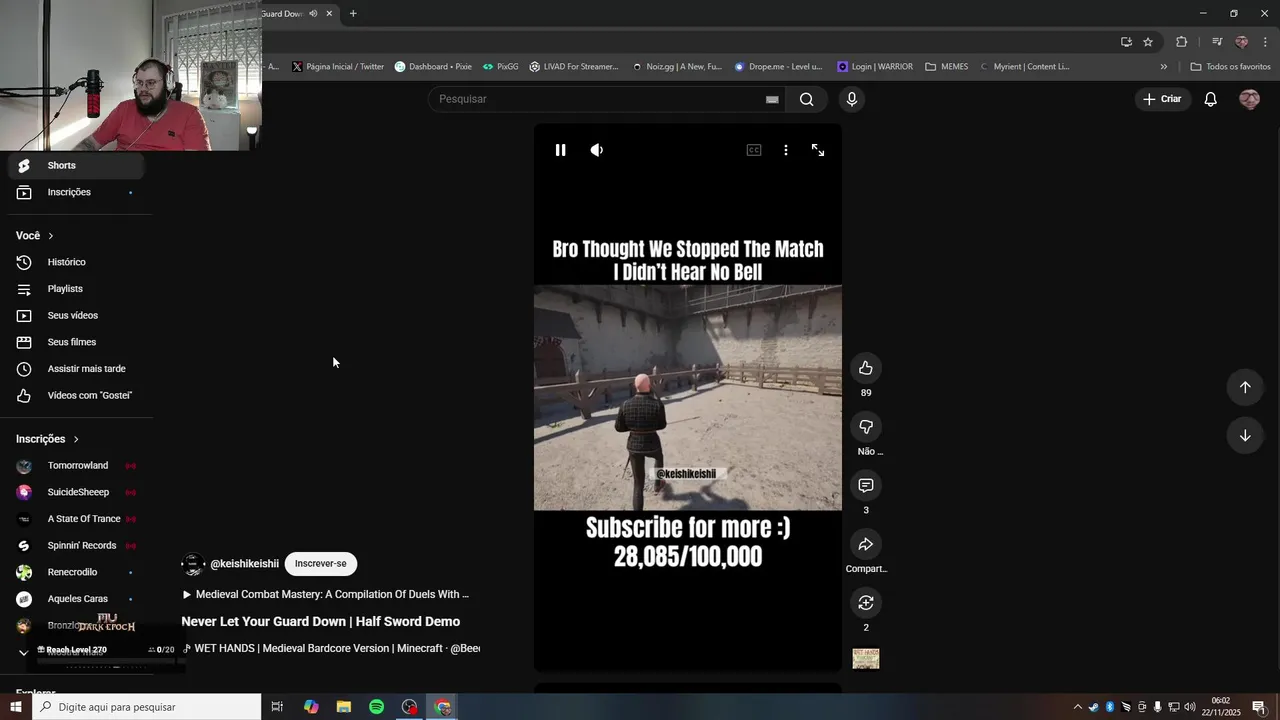Open a new Chrome tab

click(353, 14)
